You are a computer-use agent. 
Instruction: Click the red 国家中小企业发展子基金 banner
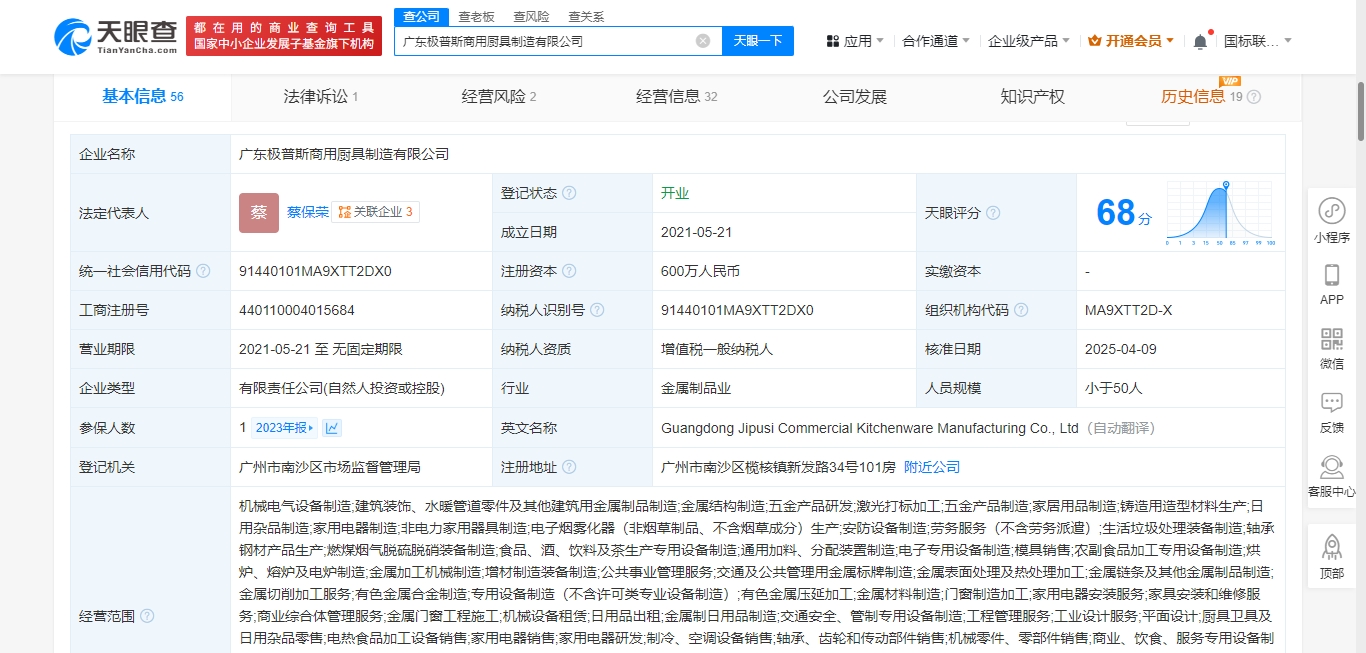[284, 36]
